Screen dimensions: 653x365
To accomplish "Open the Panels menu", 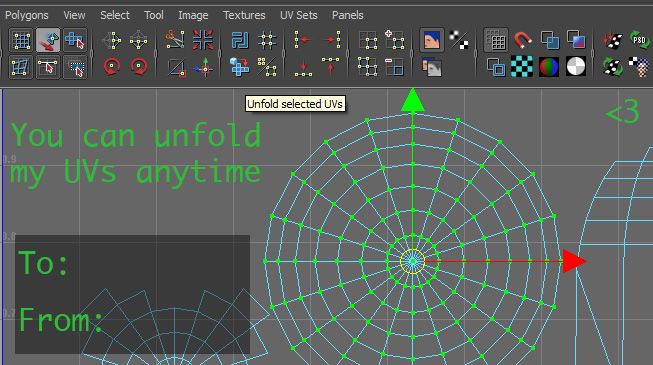I will pos(347,15).
